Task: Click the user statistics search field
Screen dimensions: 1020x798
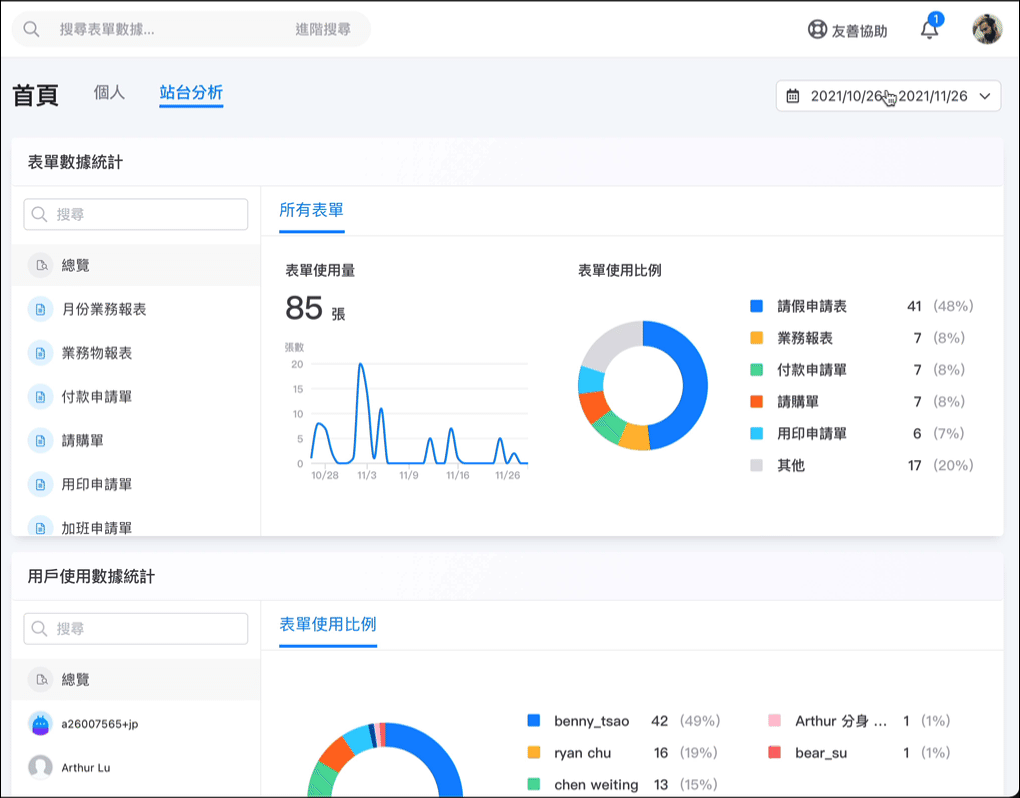Action: coord(136,629)
